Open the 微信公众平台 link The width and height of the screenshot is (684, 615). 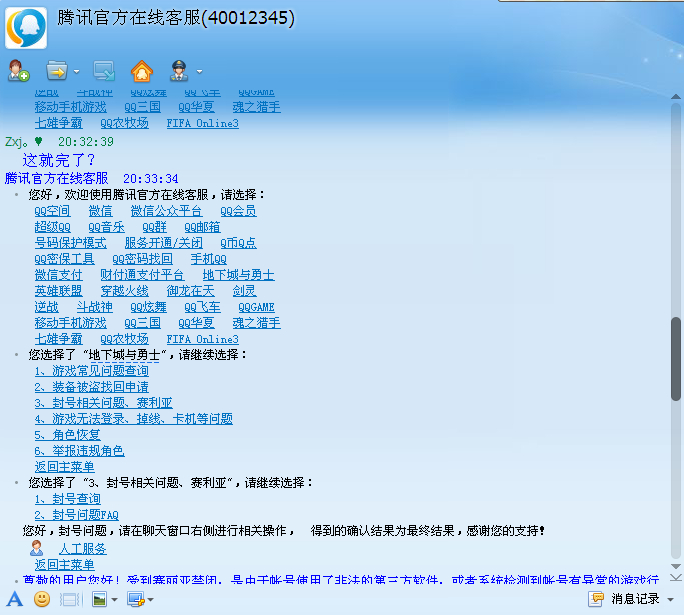pyautogui.click(x=166, y=211)
